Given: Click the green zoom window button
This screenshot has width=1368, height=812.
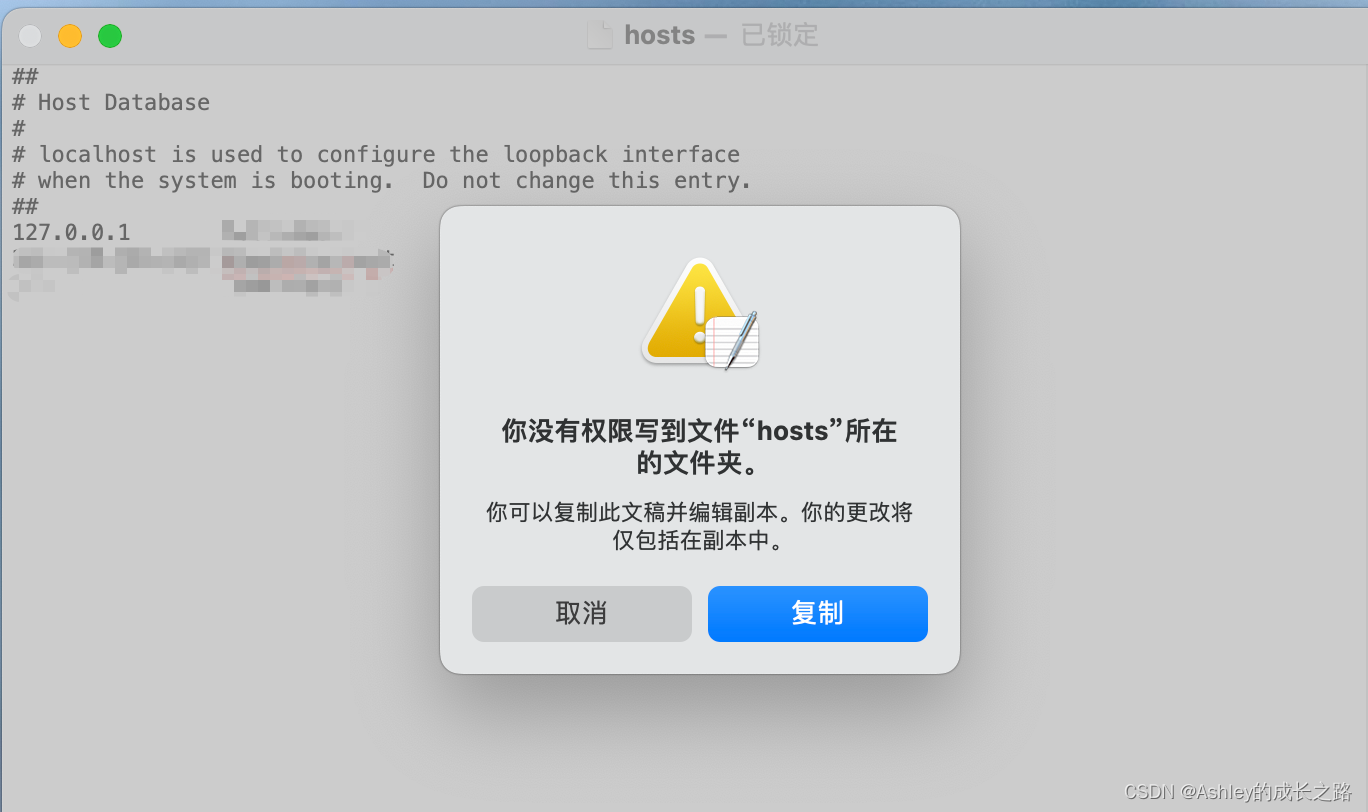Looking at the screenshot, I should point(110,36).
